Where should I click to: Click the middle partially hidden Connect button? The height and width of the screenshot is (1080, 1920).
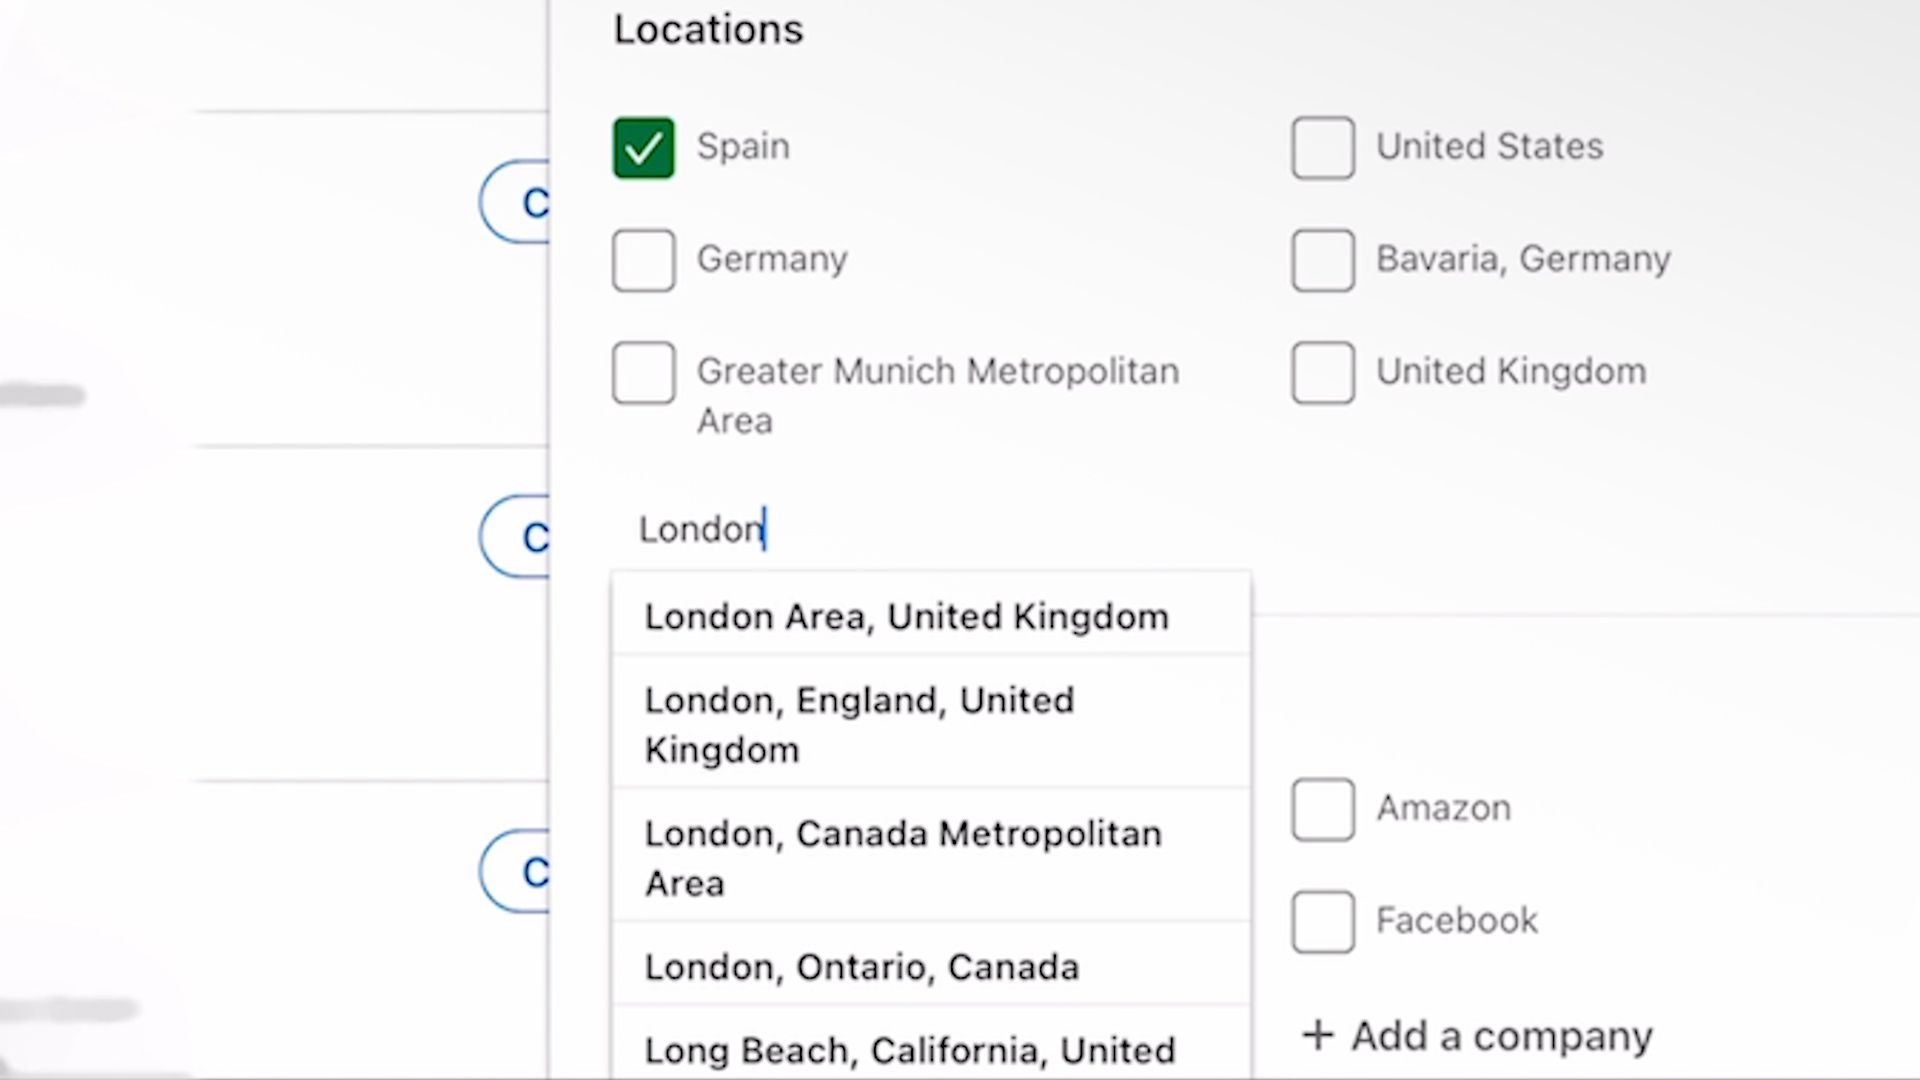[517, 537]
